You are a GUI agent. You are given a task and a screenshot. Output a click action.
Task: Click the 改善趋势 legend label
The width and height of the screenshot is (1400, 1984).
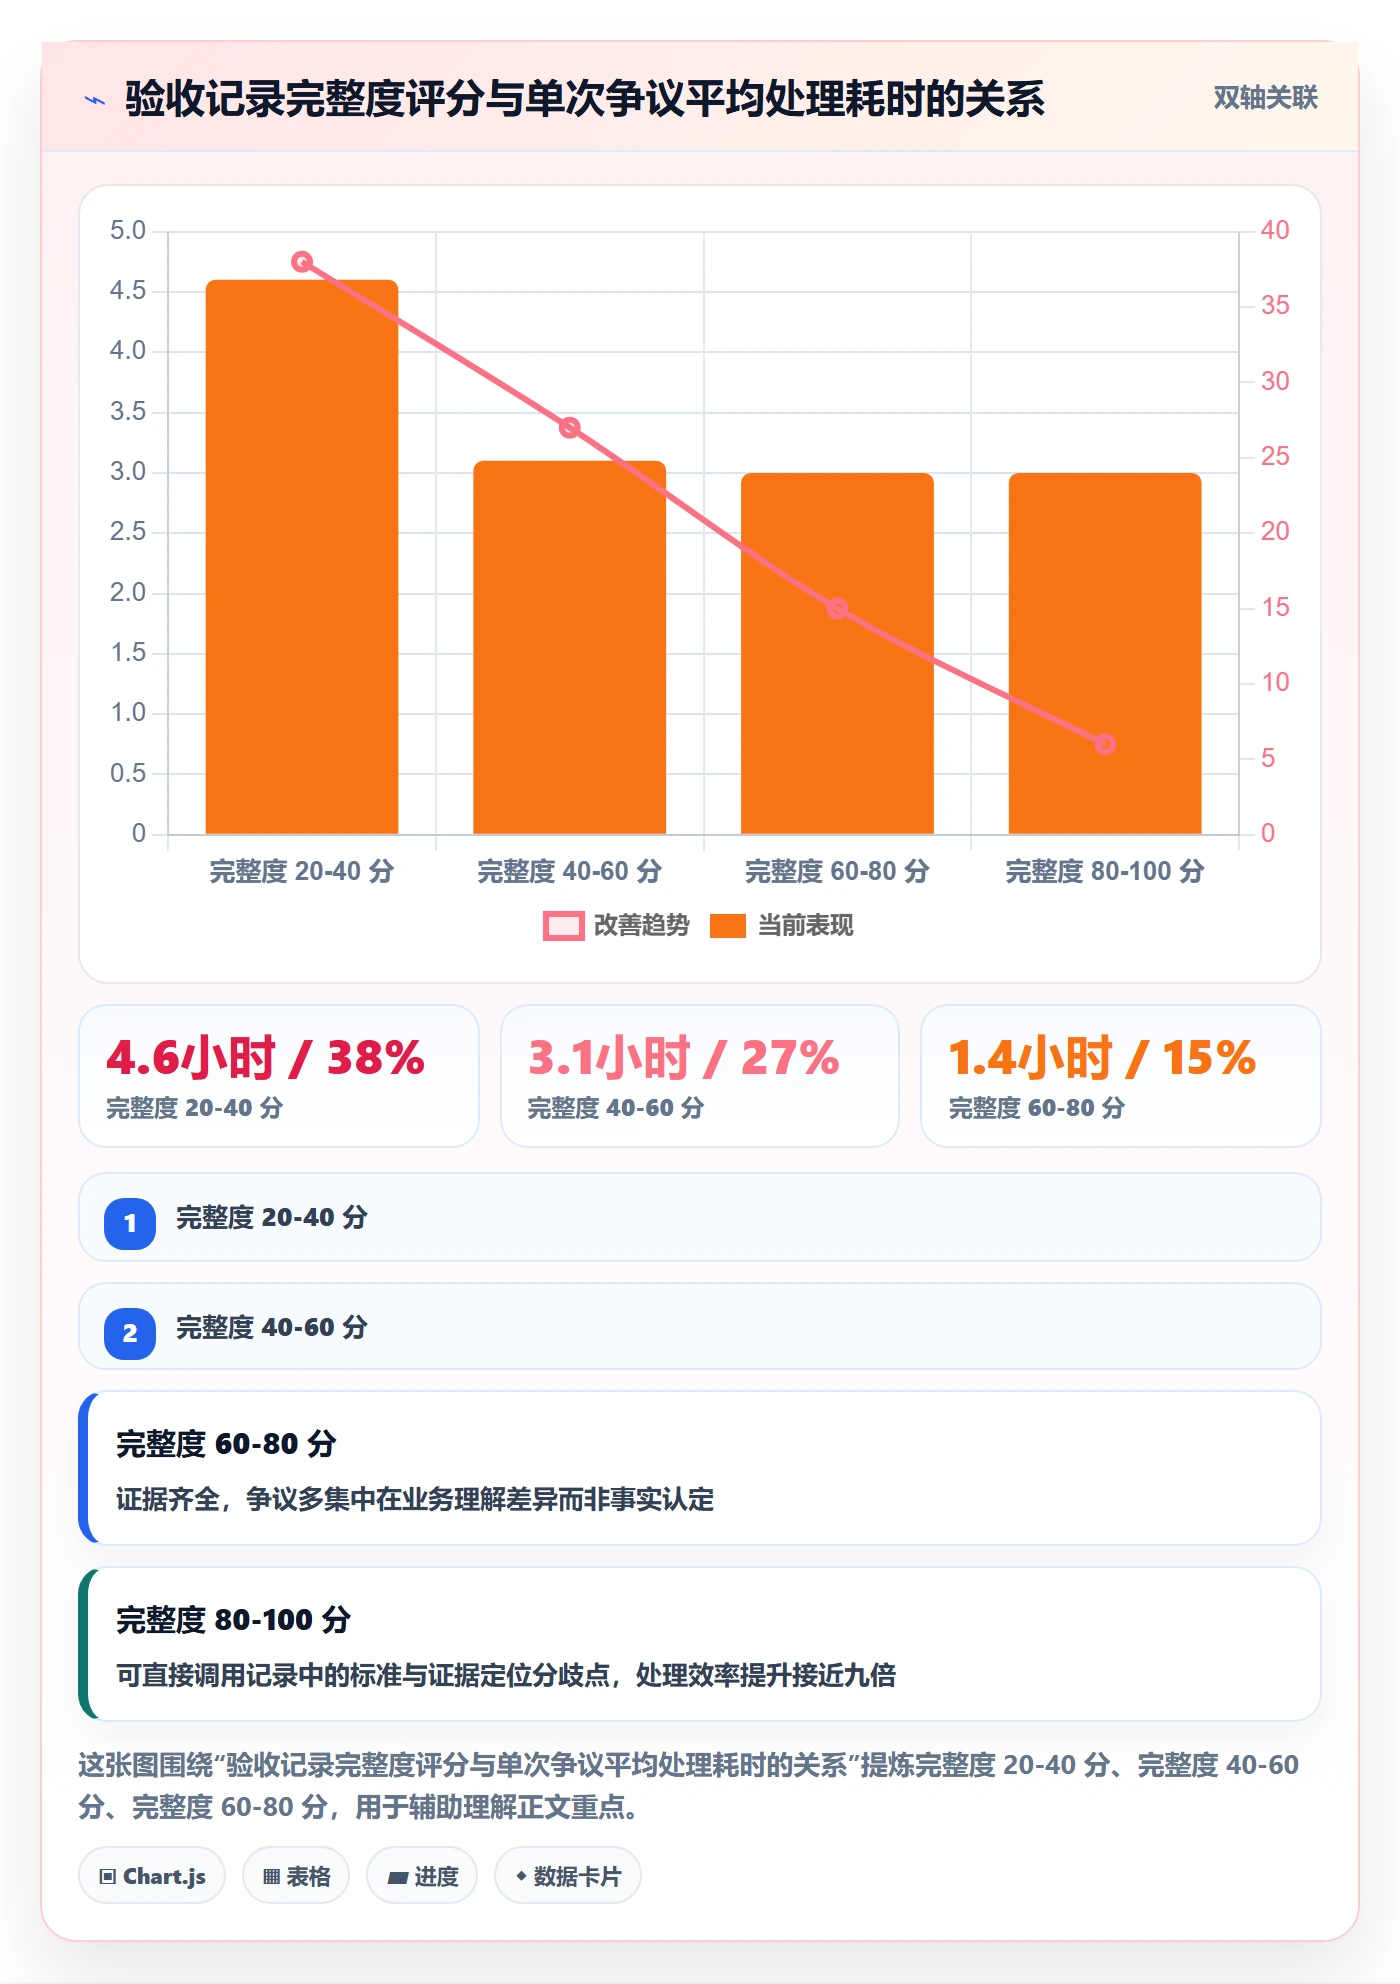click(x=641, y=926)
